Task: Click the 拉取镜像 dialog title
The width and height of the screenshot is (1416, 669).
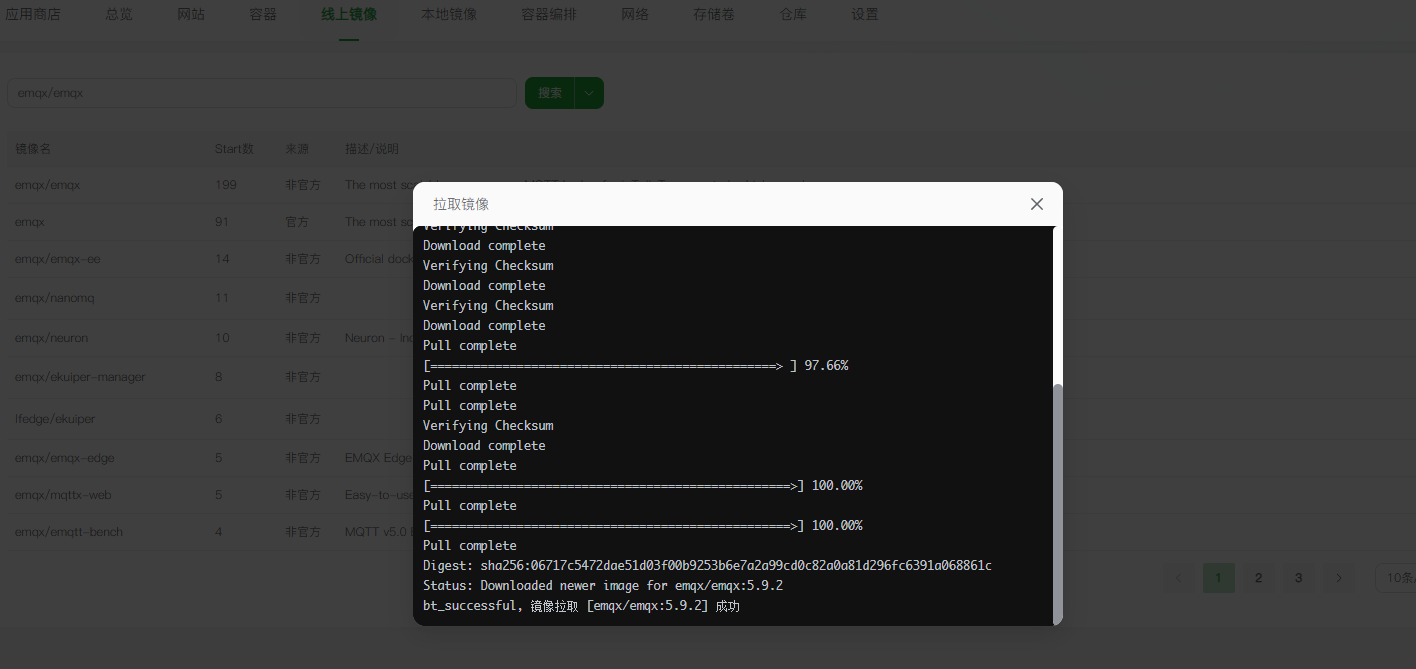Action: (x=461, y=204)
